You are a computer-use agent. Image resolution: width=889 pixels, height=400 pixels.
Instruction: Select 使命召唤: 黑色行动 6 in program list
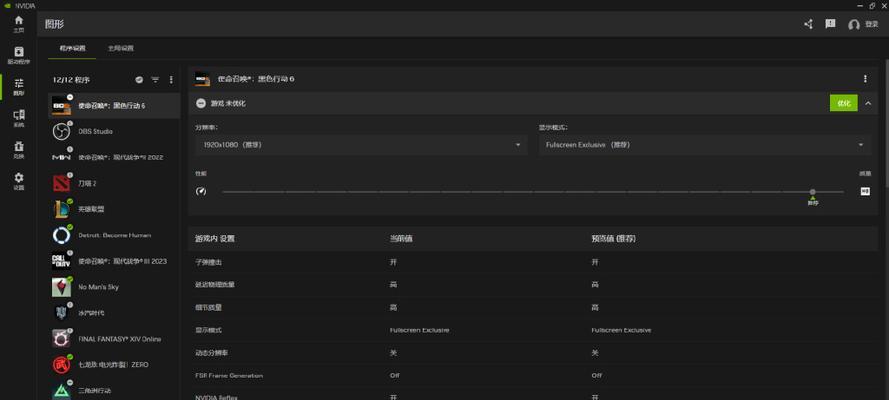pos(114,105)
